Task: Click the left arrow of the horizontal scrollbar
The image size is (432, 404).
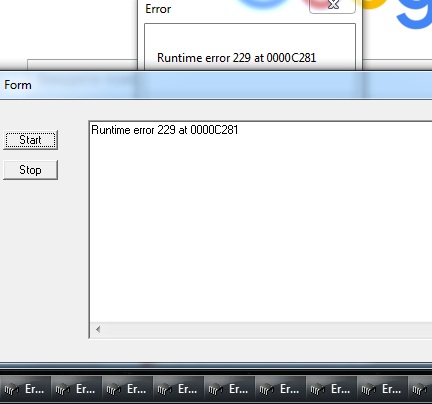Action: click(98, 330)
